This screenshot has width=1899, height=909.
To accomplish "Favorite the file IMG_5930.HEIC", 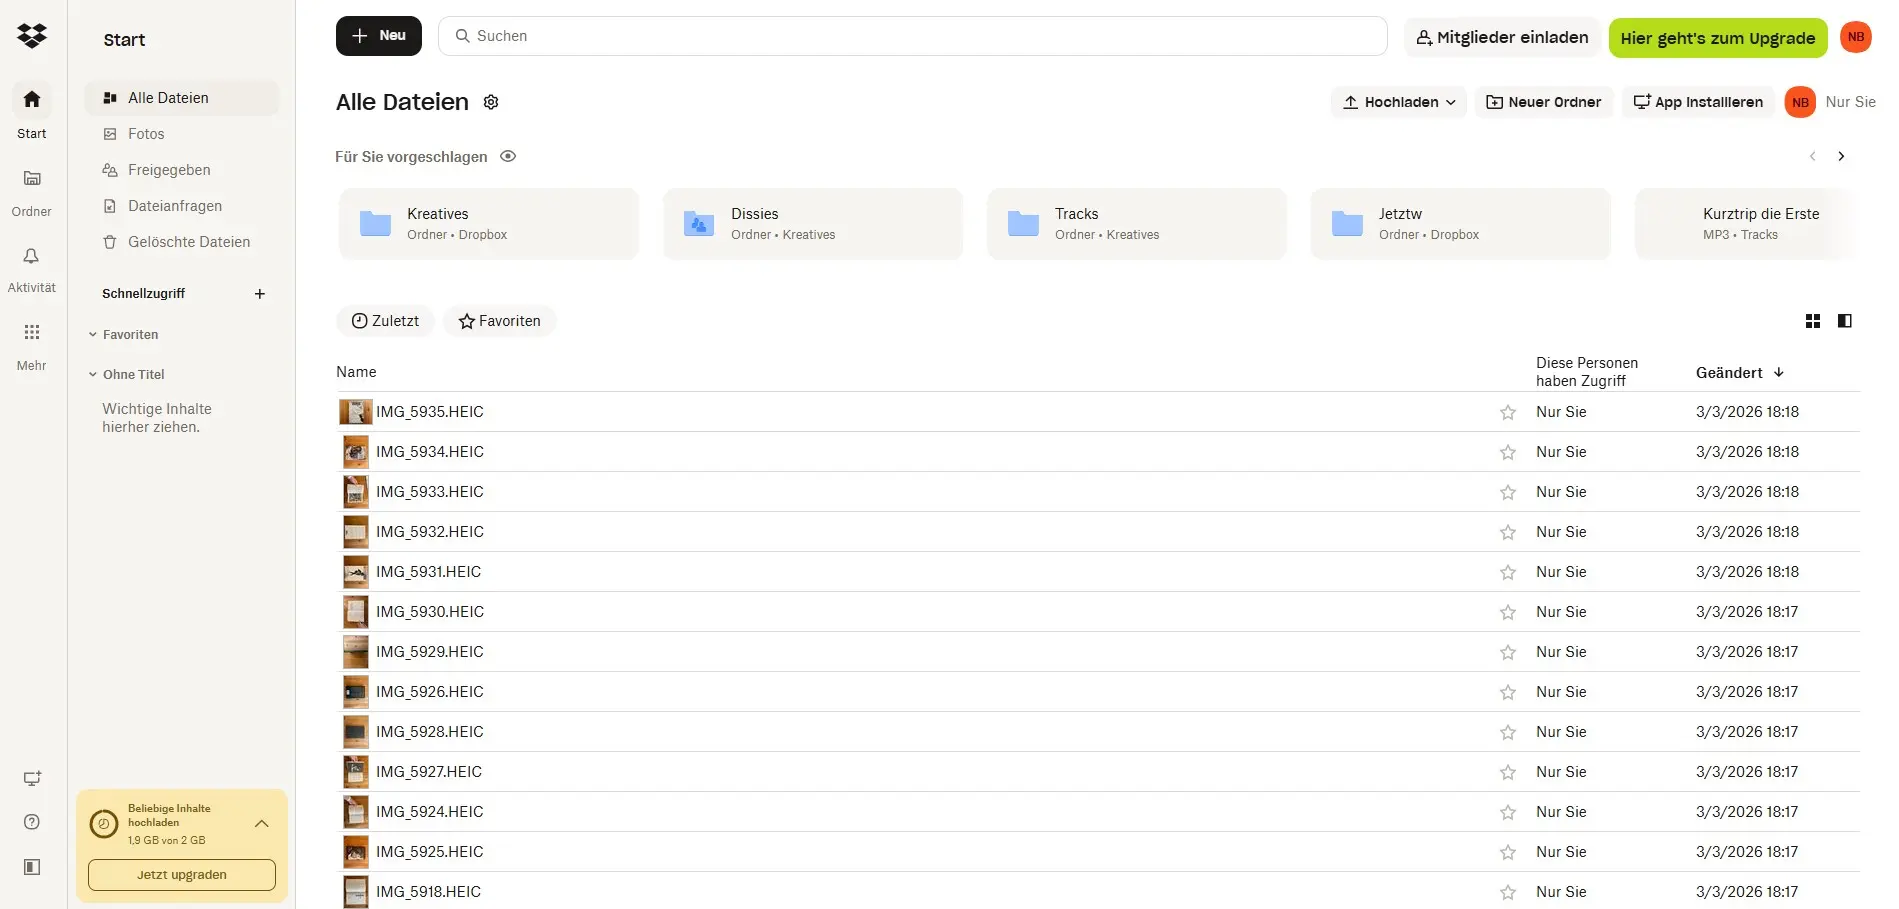I will point(1507,612).
